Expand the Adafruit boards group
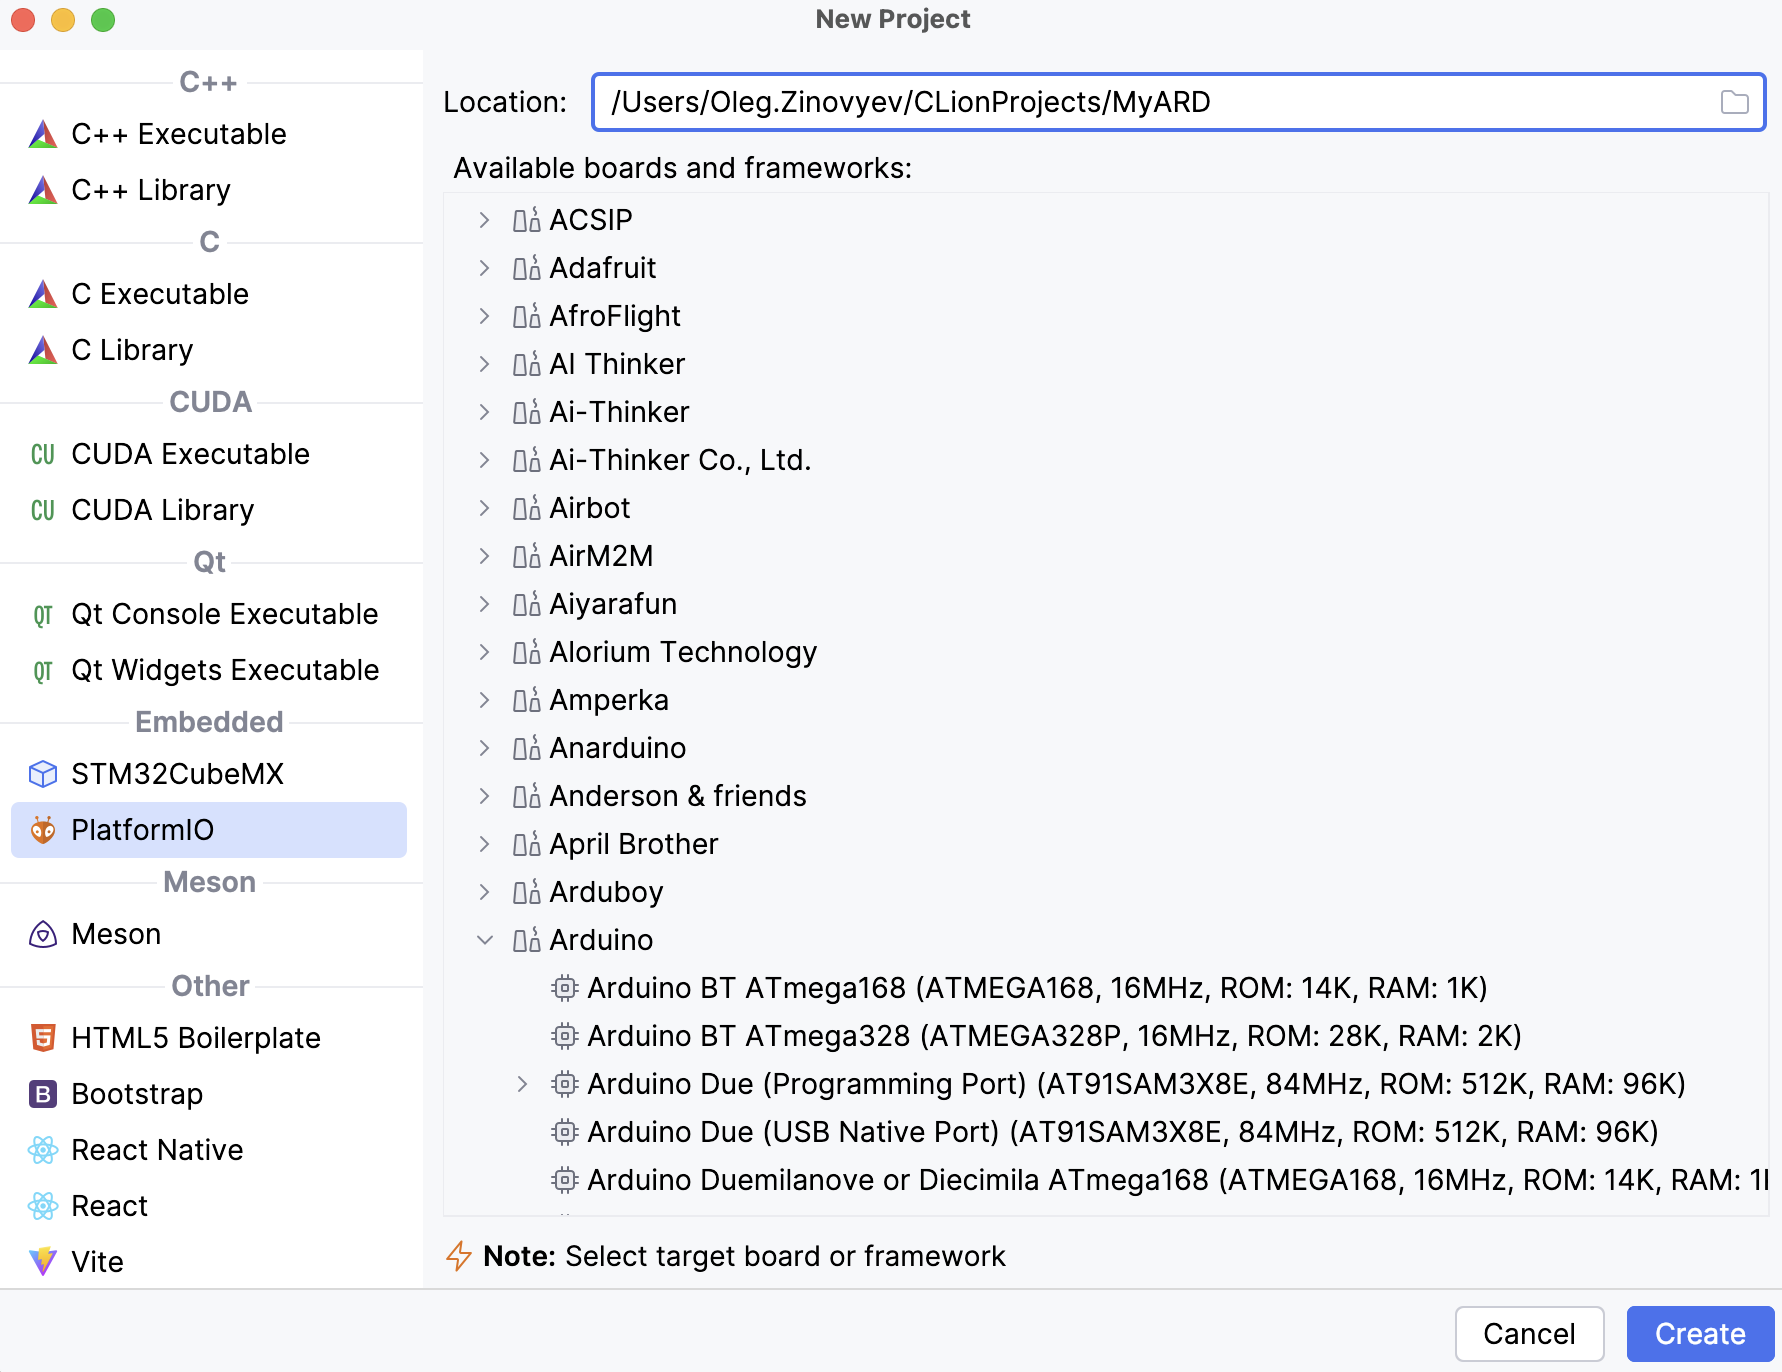 coord(485,267)
